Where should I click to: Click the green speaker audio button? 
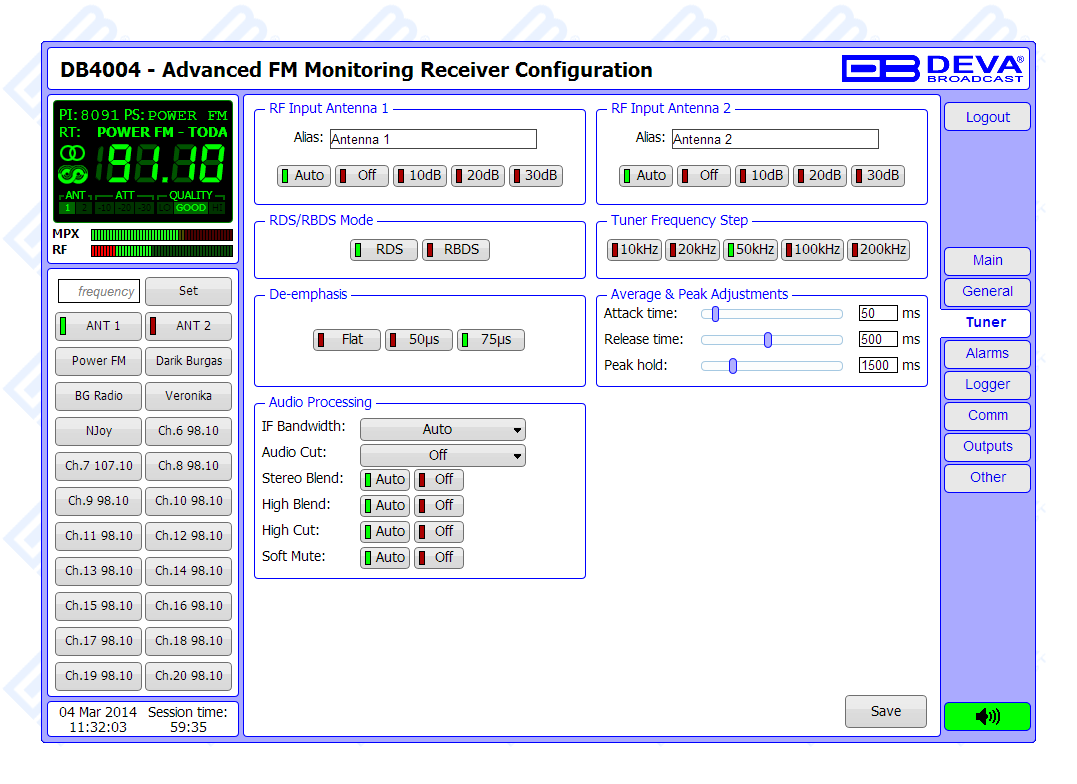tap(987, 716)
